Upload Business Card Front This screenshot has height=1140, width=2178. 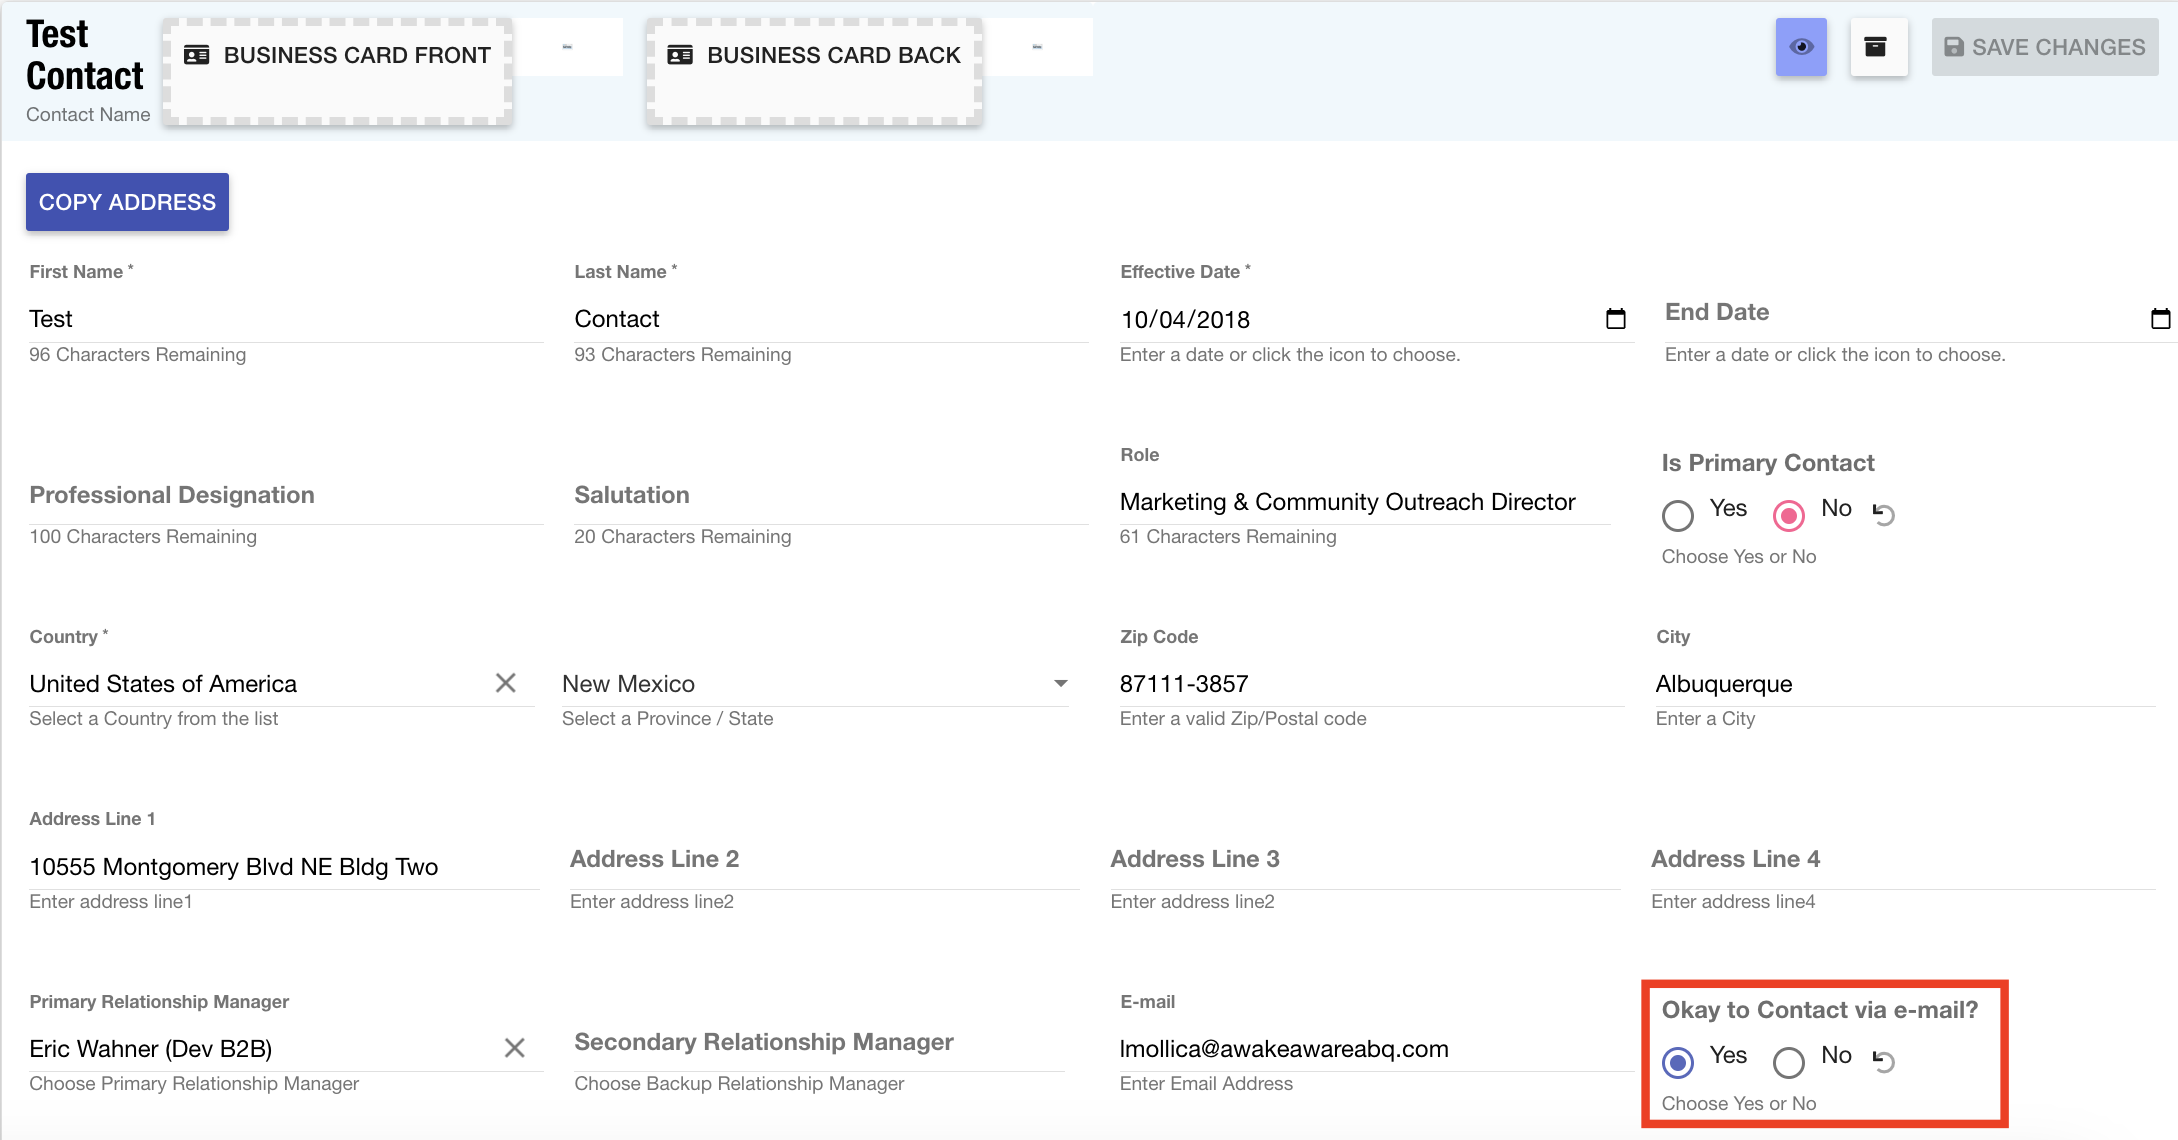pyautogui.click(x=338, y=70)
